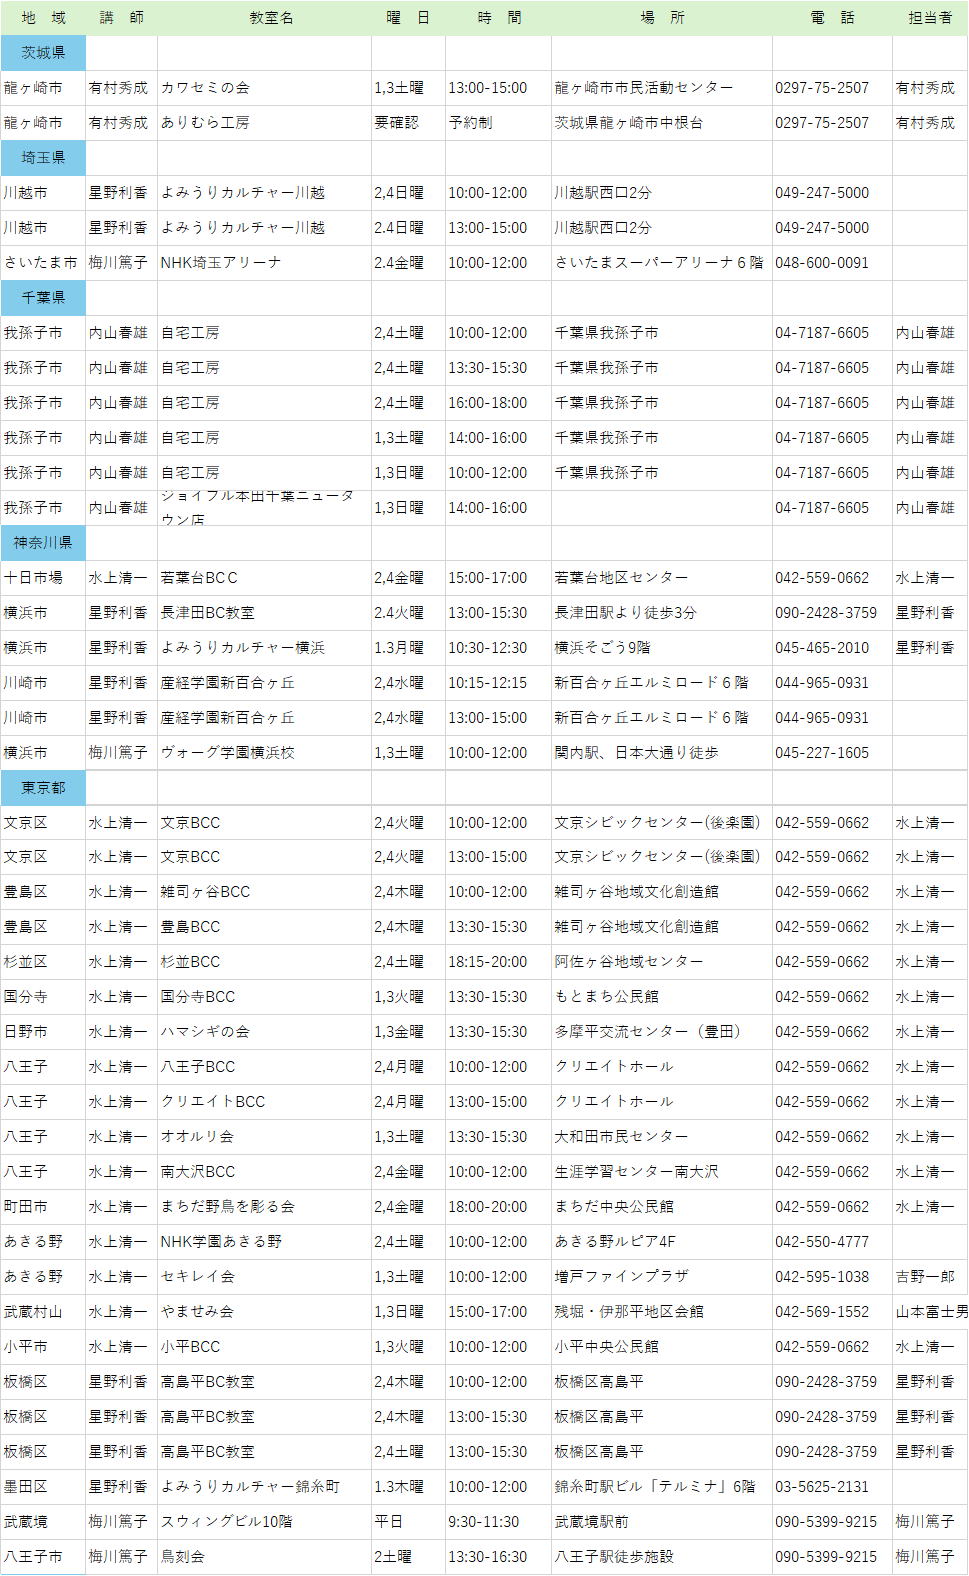Click the ハマシギの会 classroom cell
Viewport: 969px width, 1576px height.
point(205,1032)
